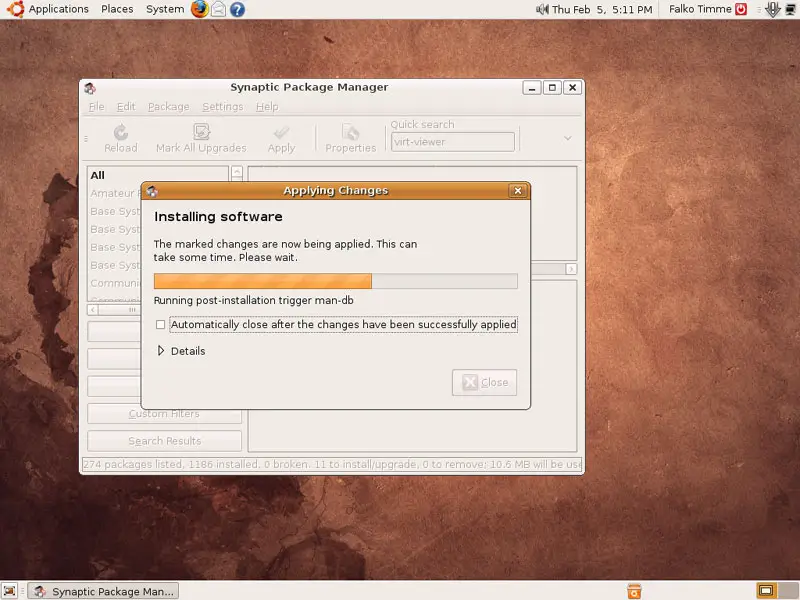Open the trash applet in bottom panel
800x600 pixels.
tap(634, 591)
